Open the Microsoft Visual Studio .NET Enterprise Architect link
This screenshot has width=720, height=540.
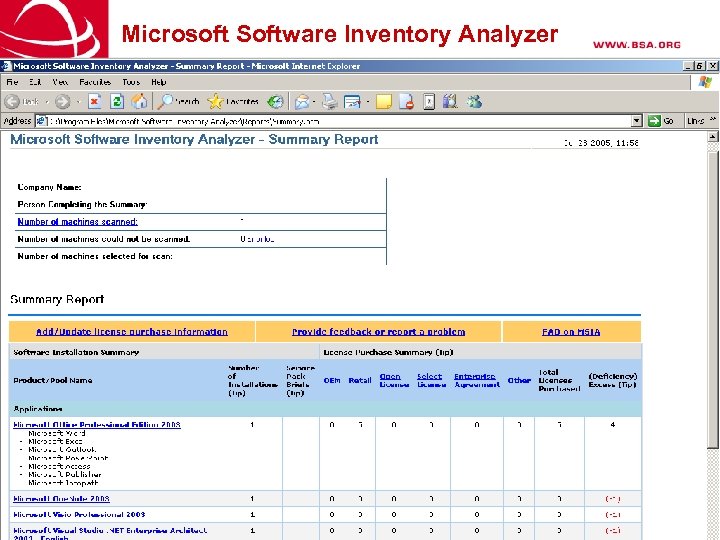pyautogui.click(x=110, y=534)
